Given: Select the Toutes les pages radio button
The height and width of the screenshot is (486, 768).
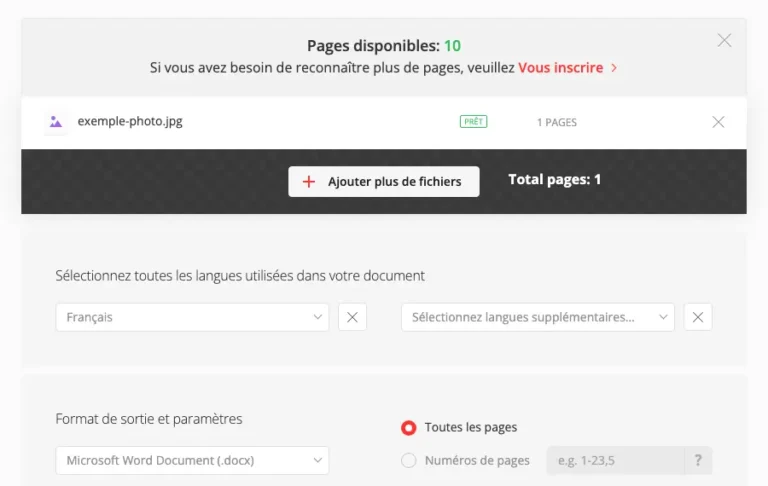Looking at the screenshot, I should pos(408,428).
